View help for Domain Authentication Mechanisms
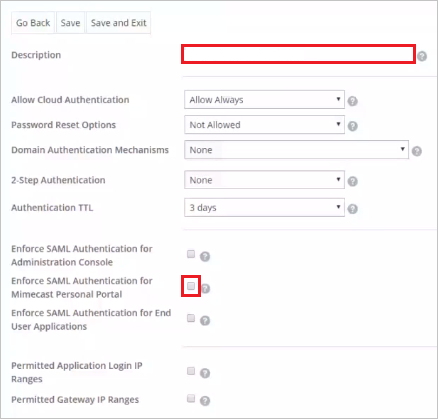This screenshot has height=419, width=438. coord(417,151)
